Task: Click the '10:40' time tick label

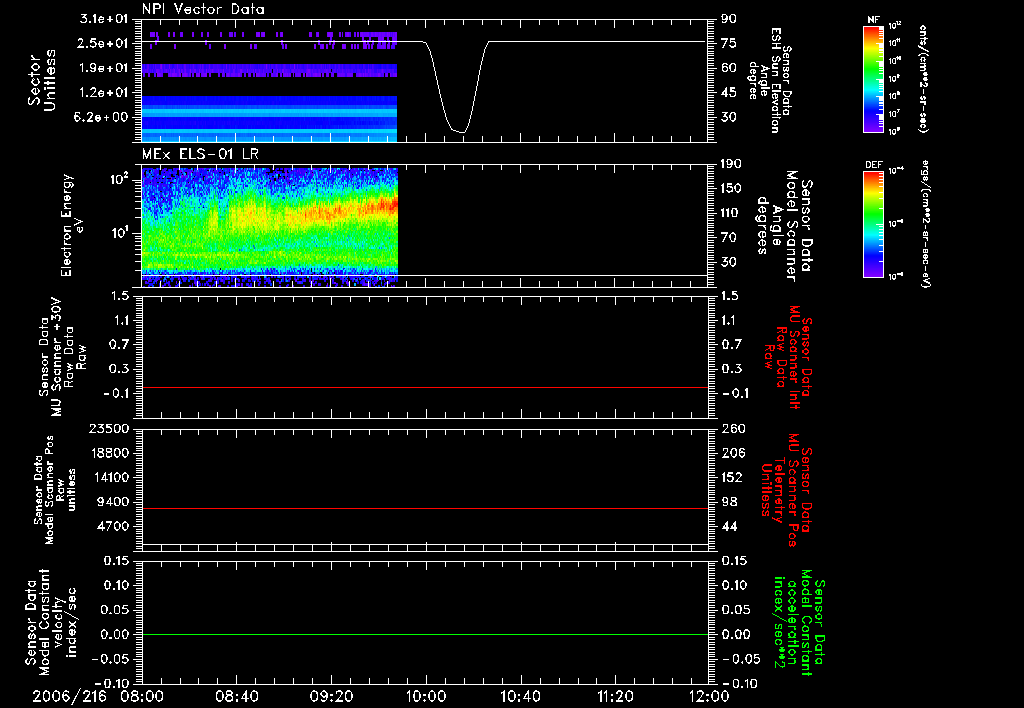Action: click(520, 697)
